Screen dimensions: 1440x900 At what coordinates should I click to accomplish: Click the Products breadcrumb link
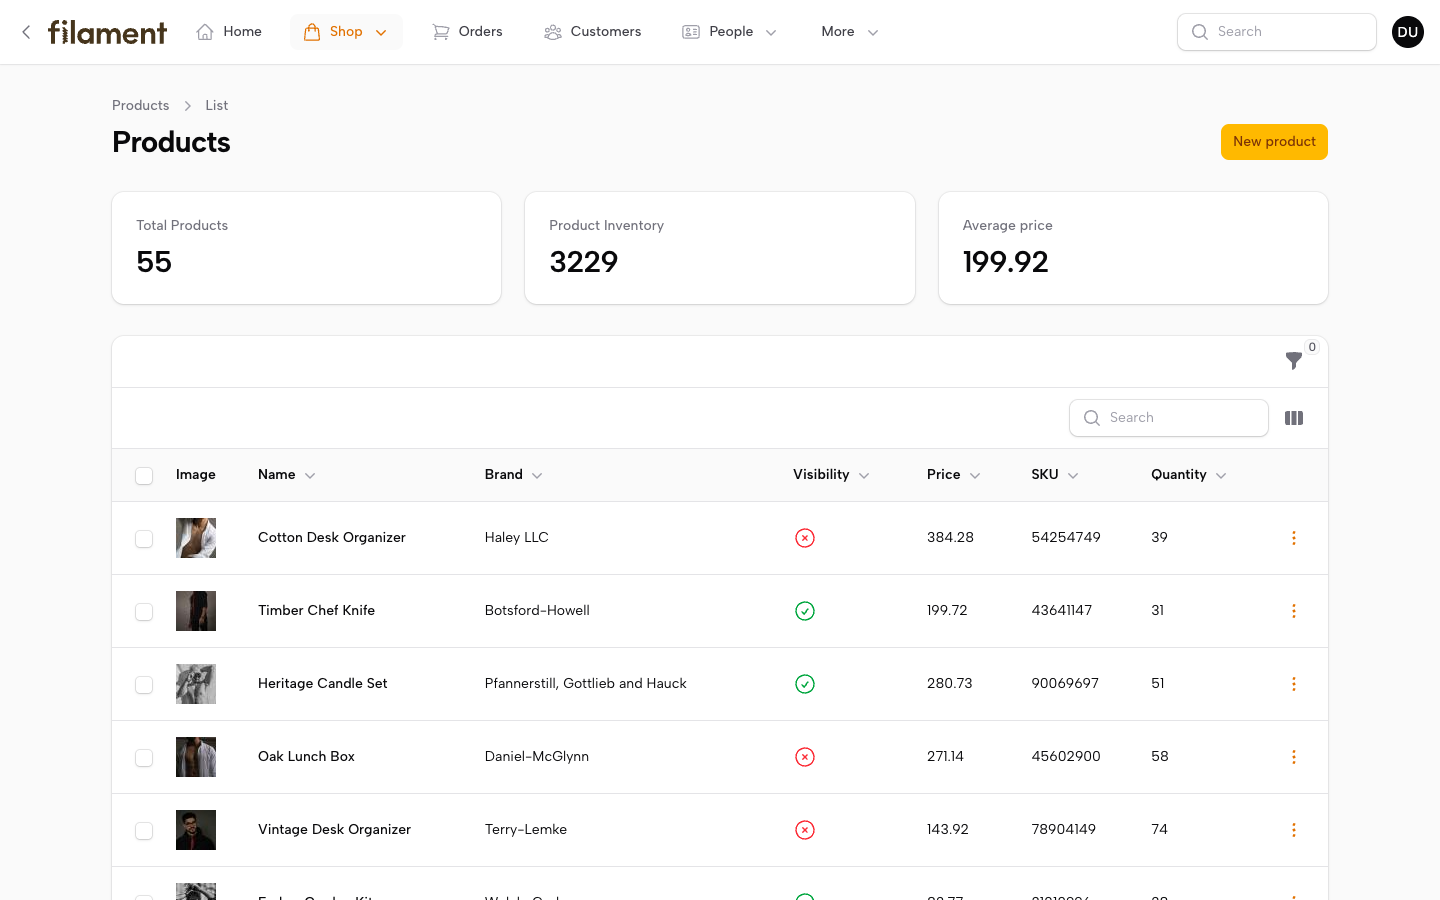tap(140, 106)
